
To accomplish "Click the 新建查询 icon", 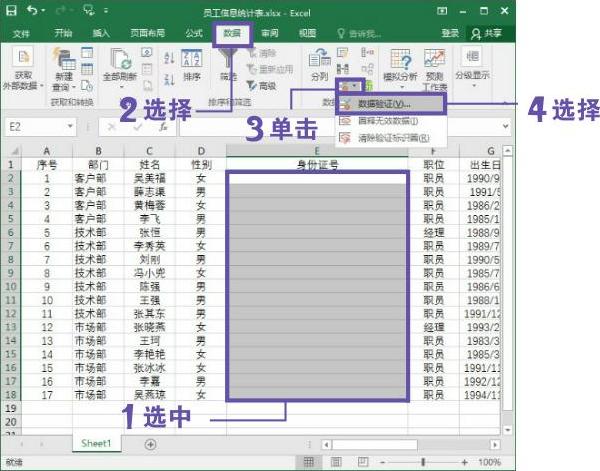I will (x=64, y=59).
